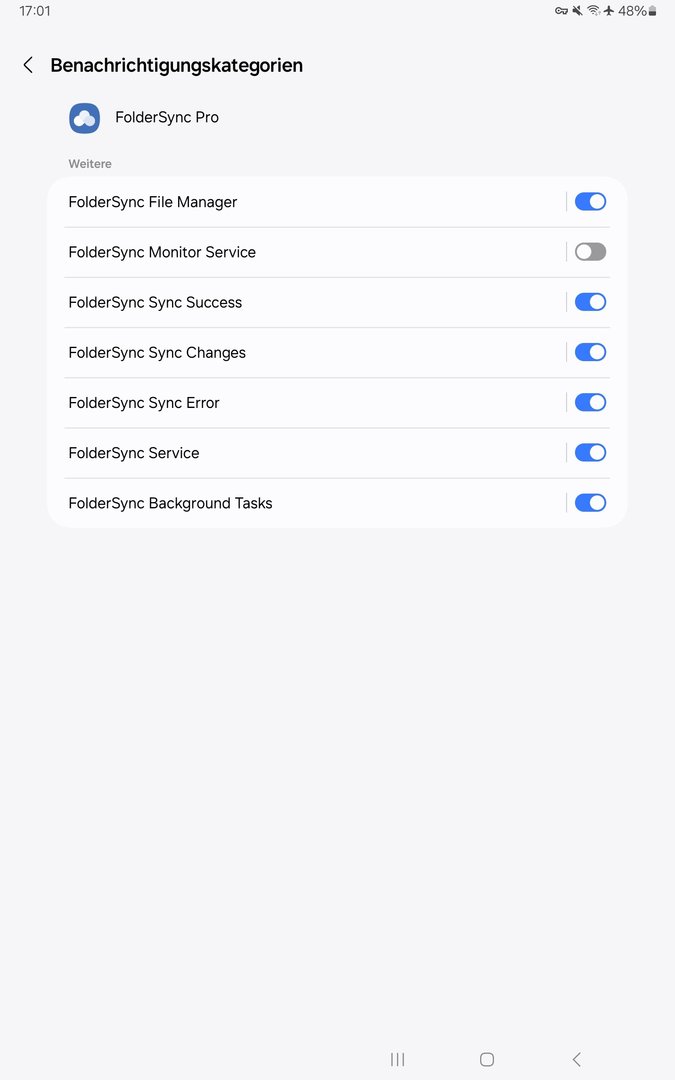Turn off FolderSync Background Tasks toggle
Screen dimensions: 675x1080
[x=590, y=503]
